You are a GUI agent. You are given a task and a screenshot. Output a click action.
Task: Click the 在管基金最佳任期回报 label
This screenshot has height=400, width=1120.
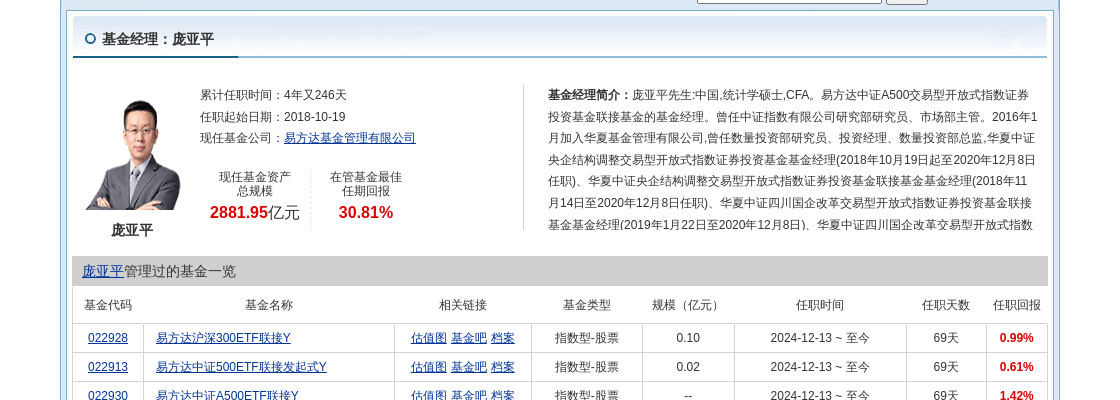tap(366, 184)
